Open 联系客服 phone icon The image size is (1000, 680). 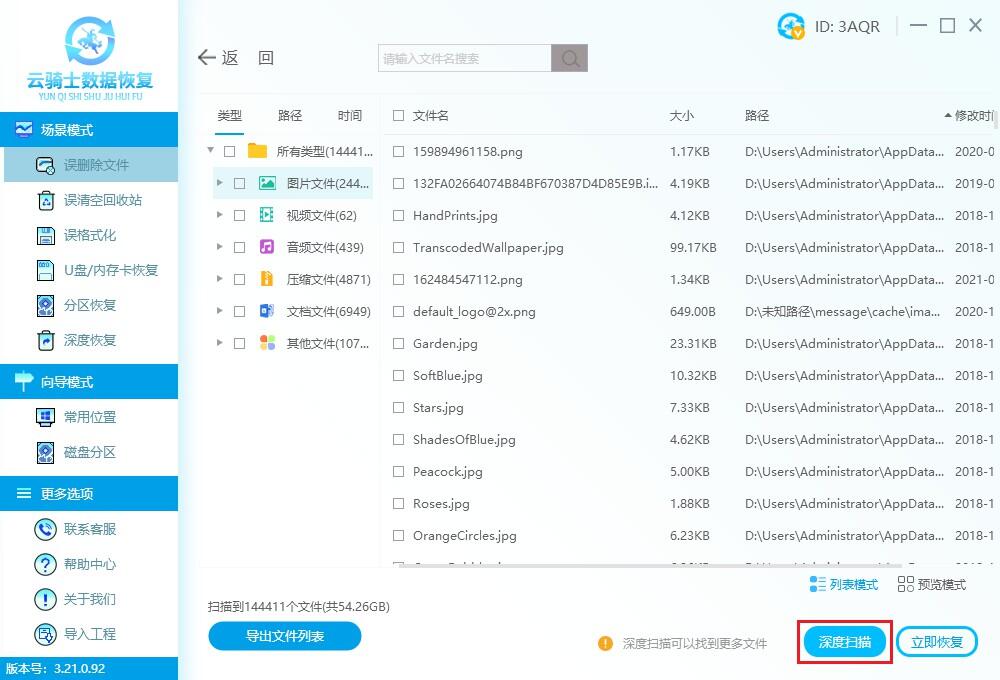click(45, 529)
